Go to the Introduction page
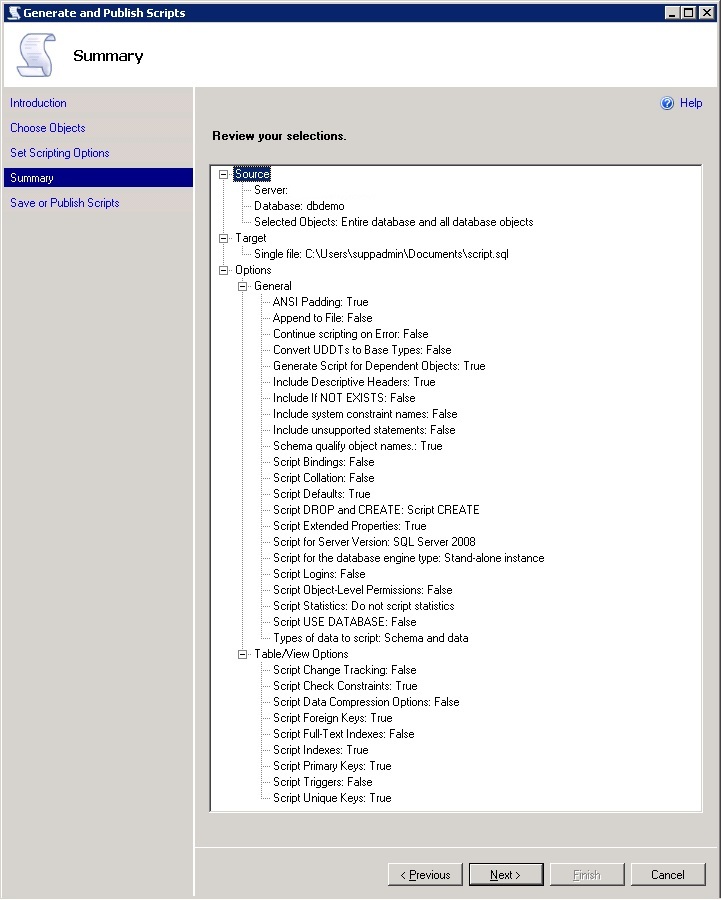Image resolution: width=721 pixels, height=900 pixels. click(x=38, y=103)
